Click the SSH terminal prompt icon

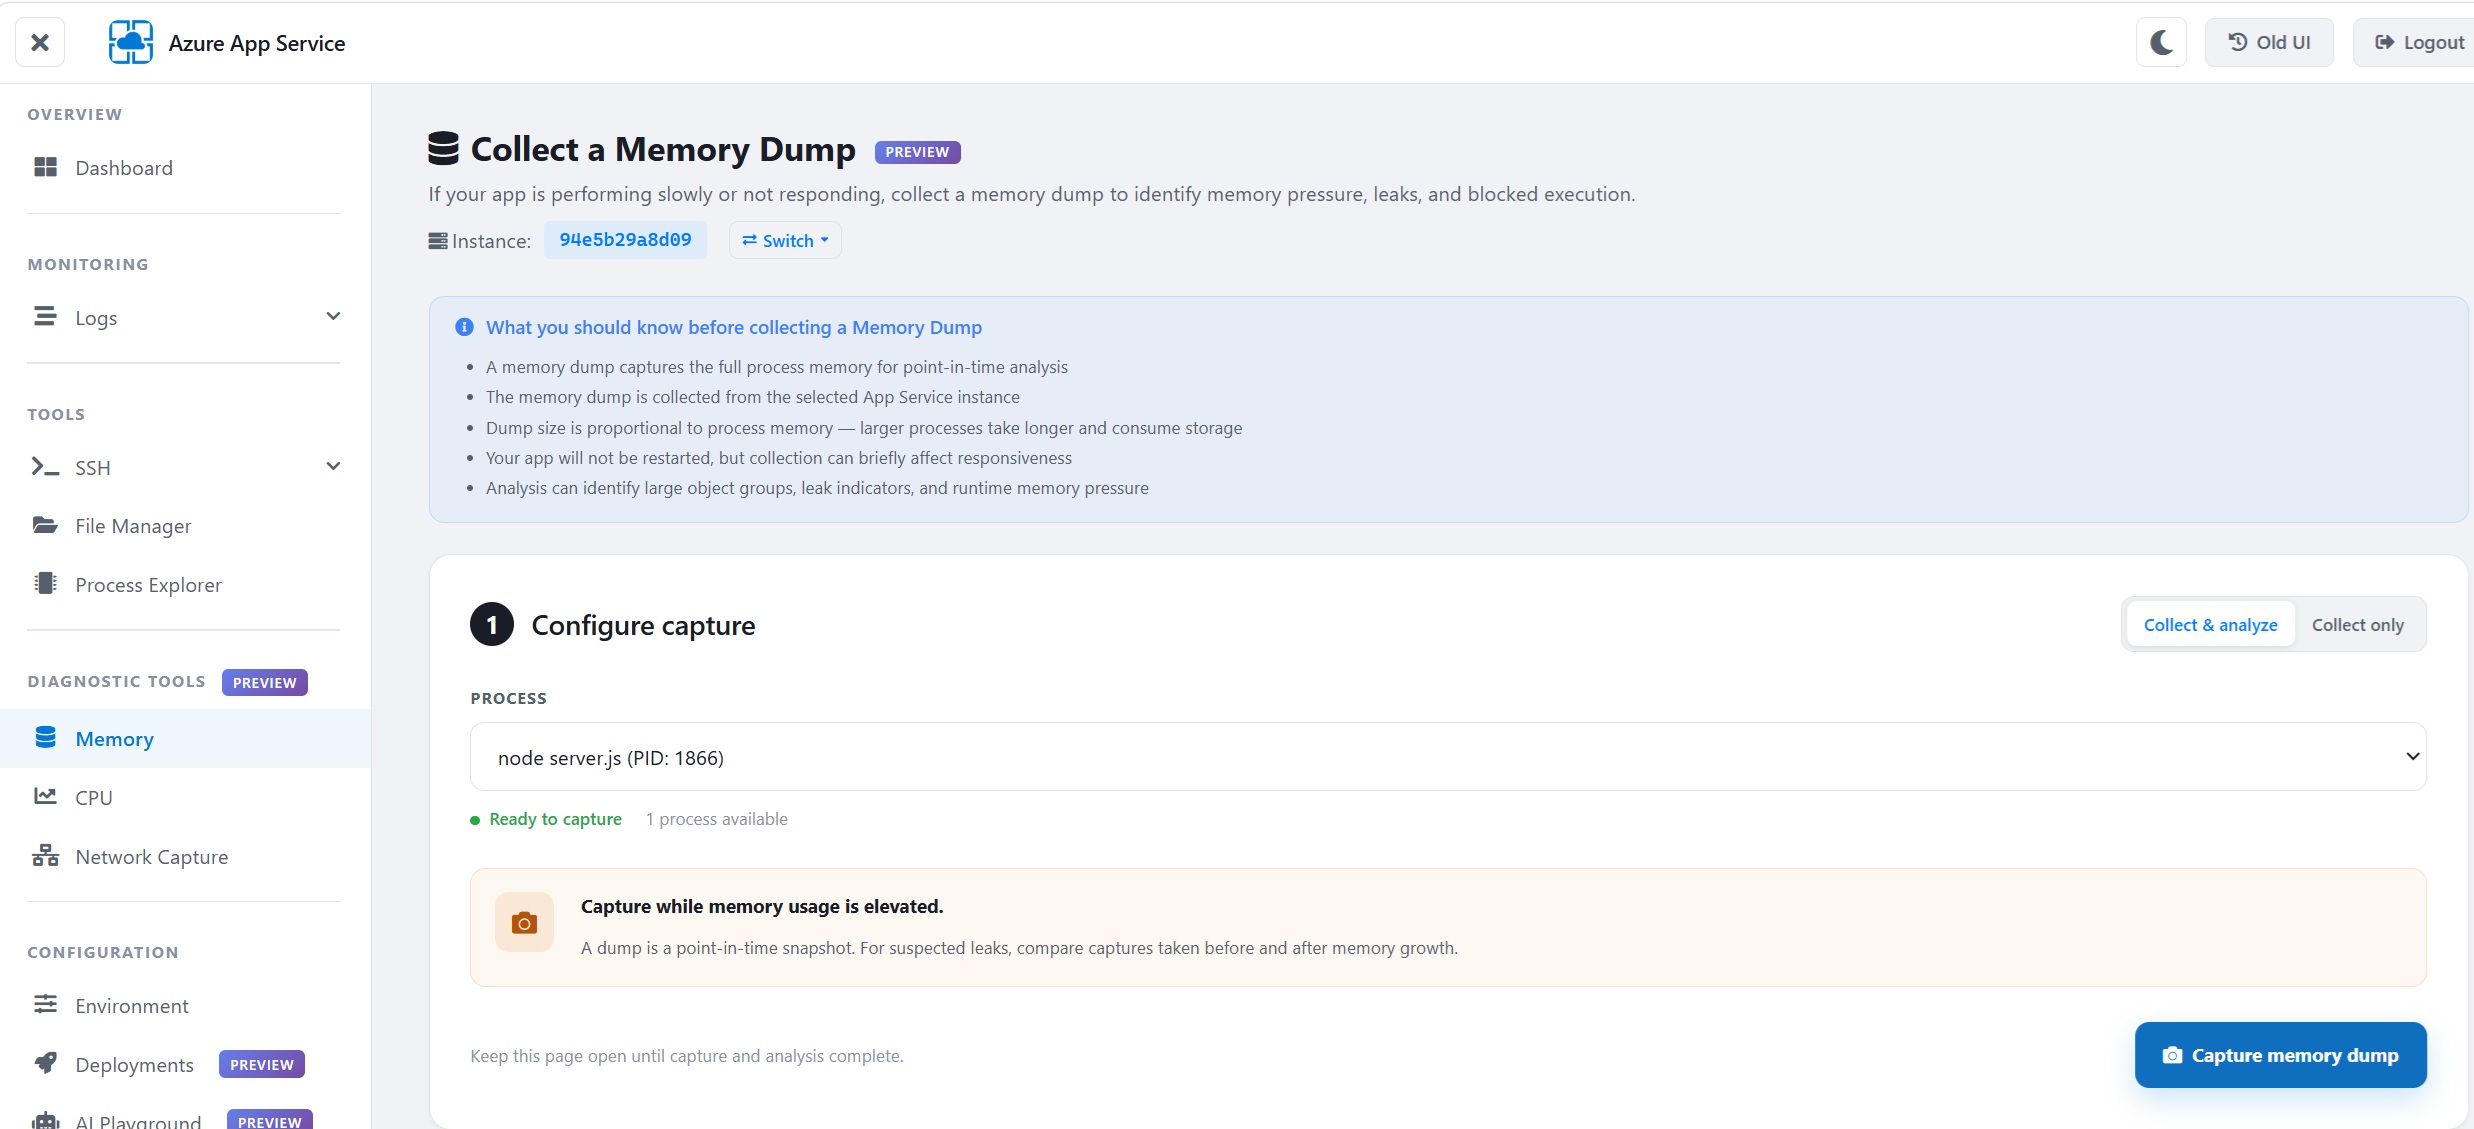click(46, 467)
